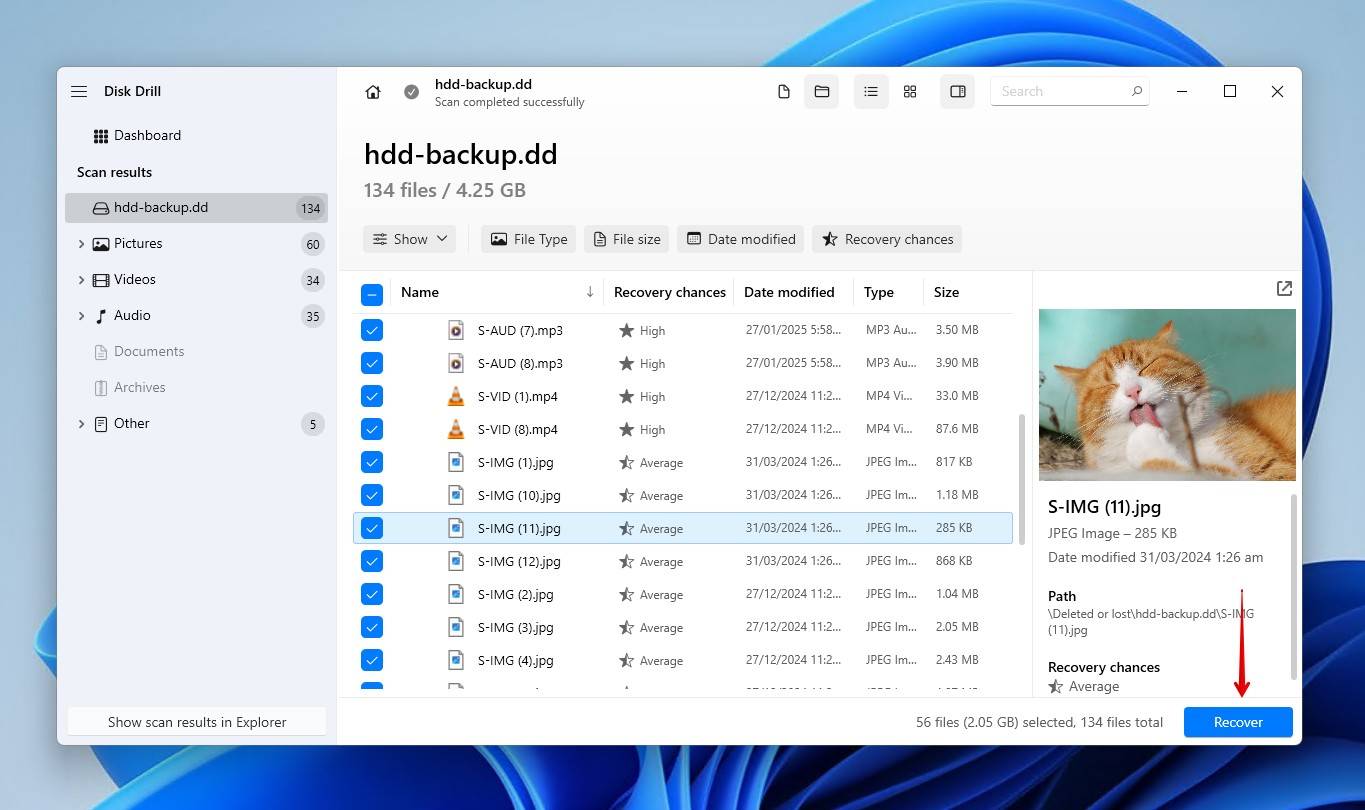Click the blue Recover button

1238,722
